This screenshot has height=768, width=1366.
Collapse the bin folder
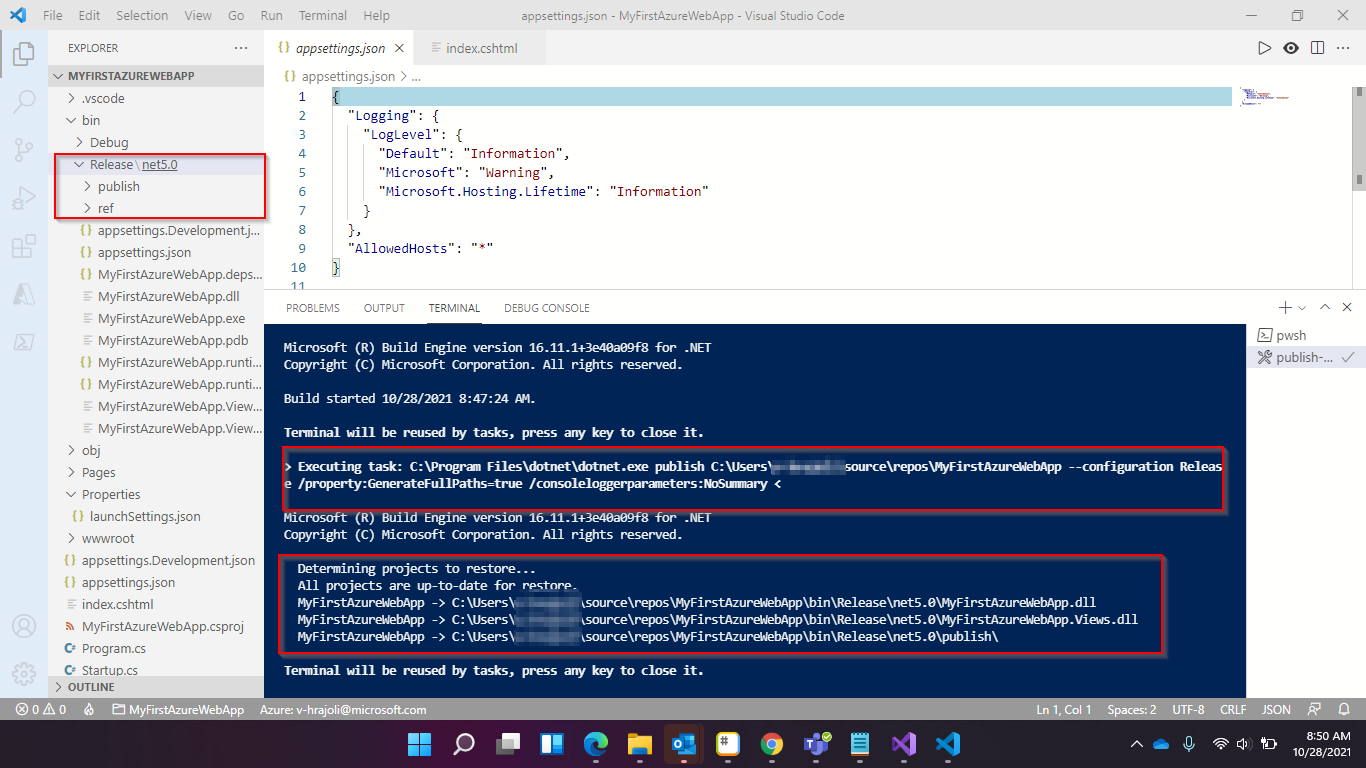coord(156,120)
